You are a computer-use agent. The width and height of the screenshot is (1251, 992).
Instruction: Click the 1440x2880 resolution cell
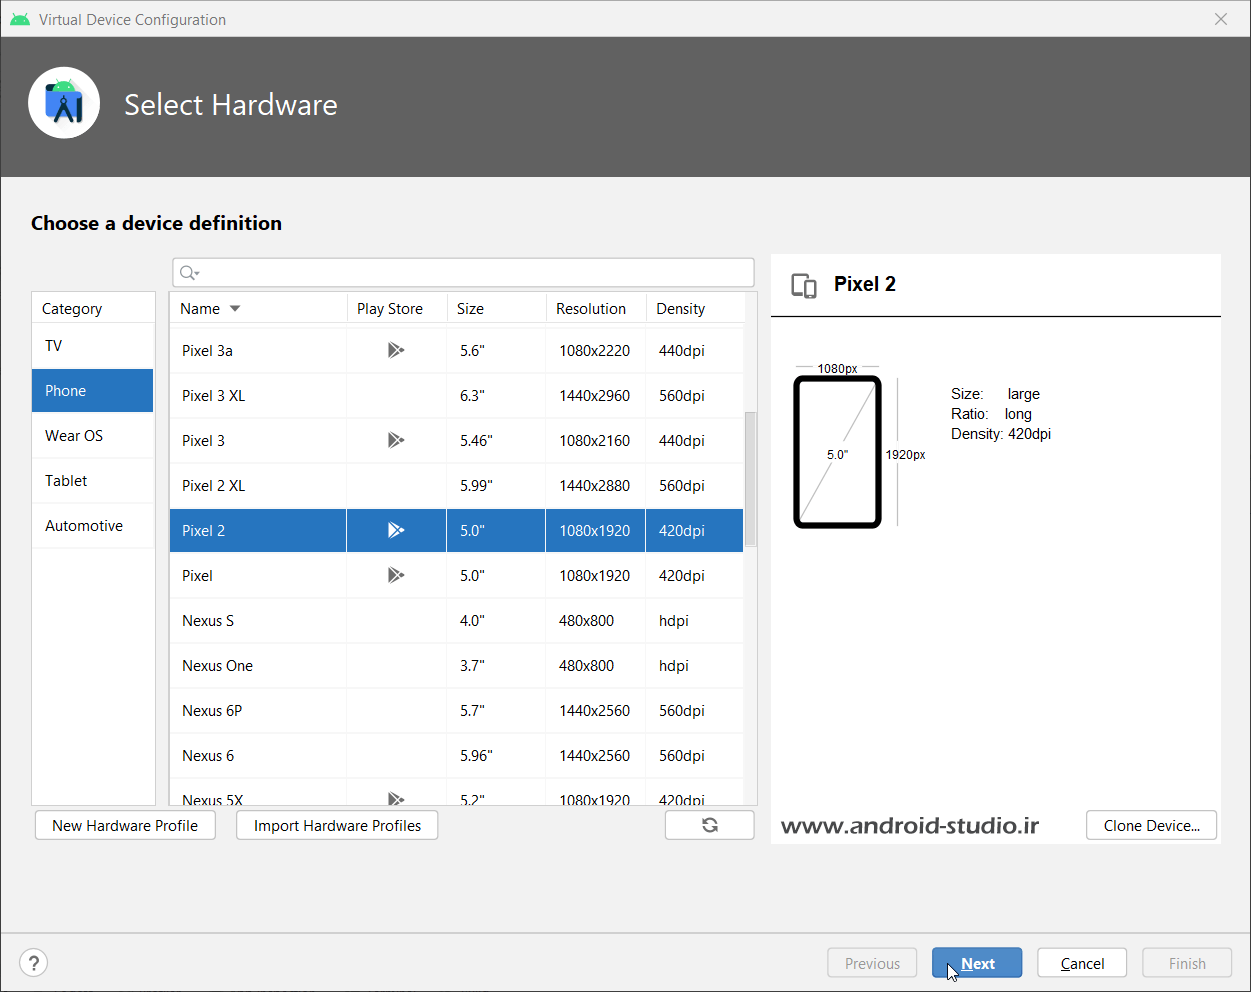595,485
